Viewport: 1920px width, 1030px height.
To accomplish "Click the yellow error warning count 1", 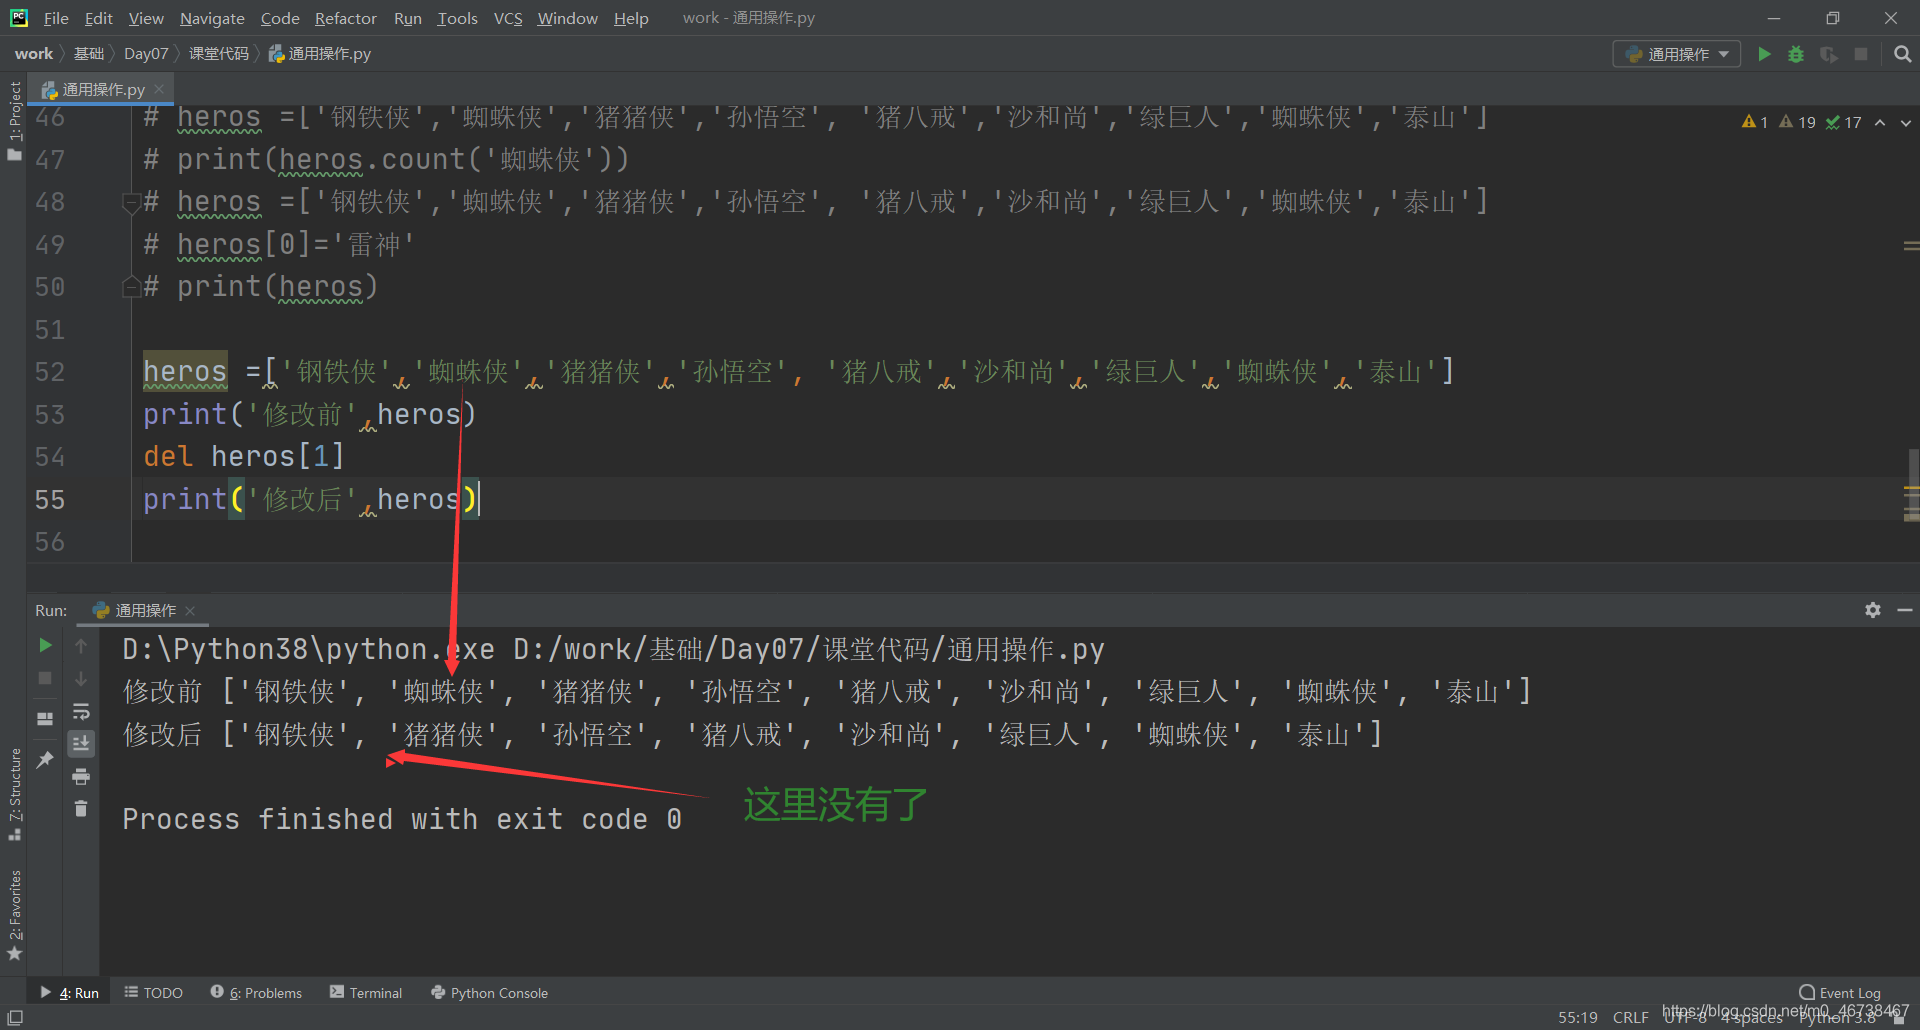I will coord(1755,122).
